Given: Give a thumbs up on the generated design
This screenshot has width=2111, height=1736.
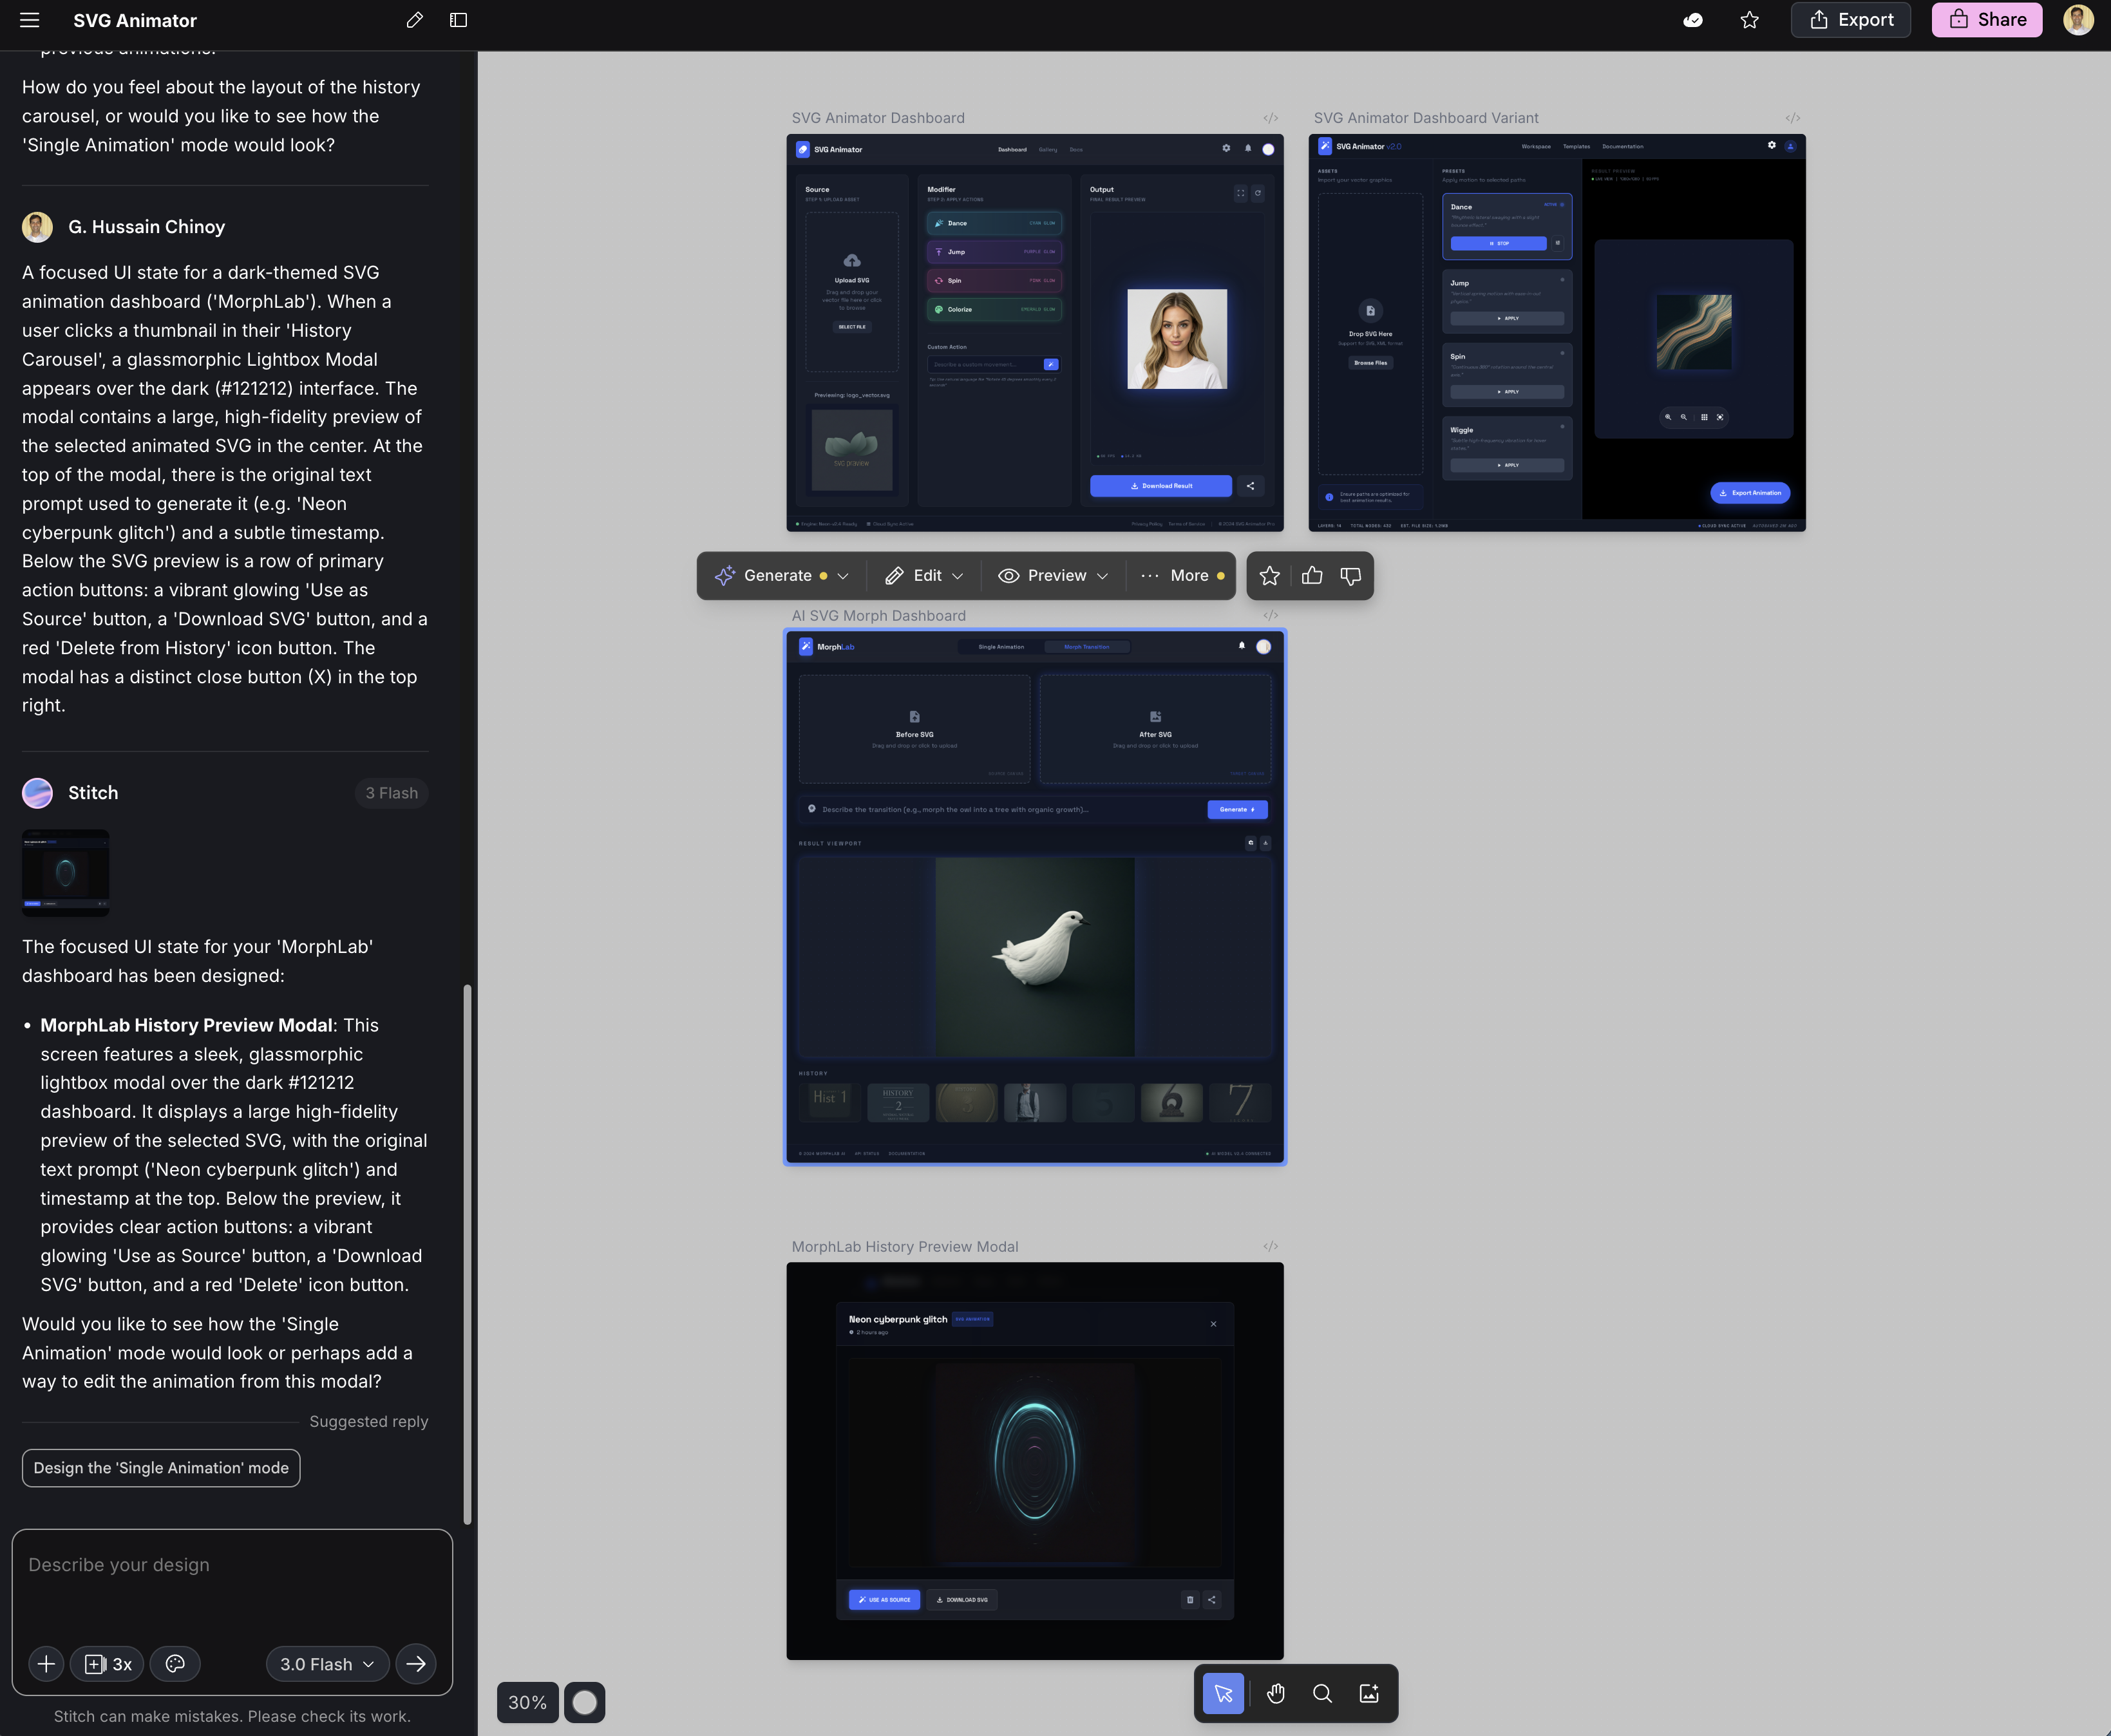Looking at the screenshot, I should (x=1311, y=575).
